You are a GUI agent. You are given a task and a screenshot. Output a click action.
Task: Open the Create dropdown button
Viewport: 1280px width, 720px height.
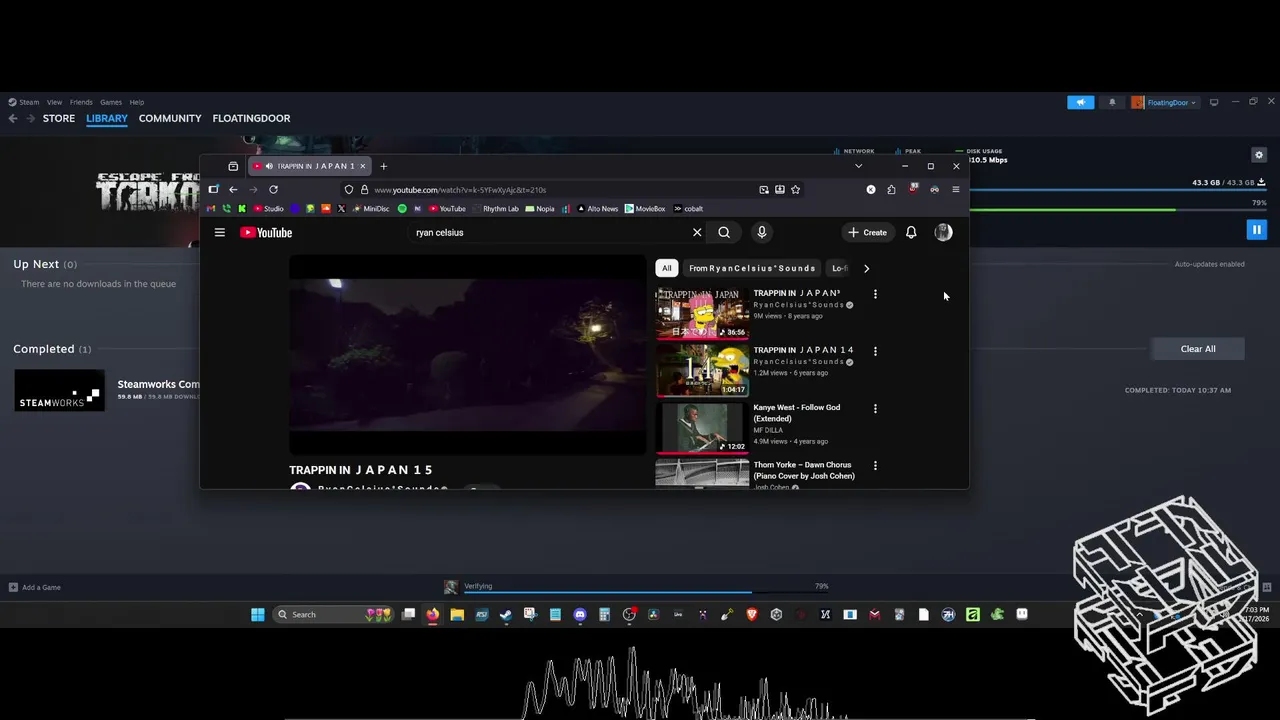point(867,232)
